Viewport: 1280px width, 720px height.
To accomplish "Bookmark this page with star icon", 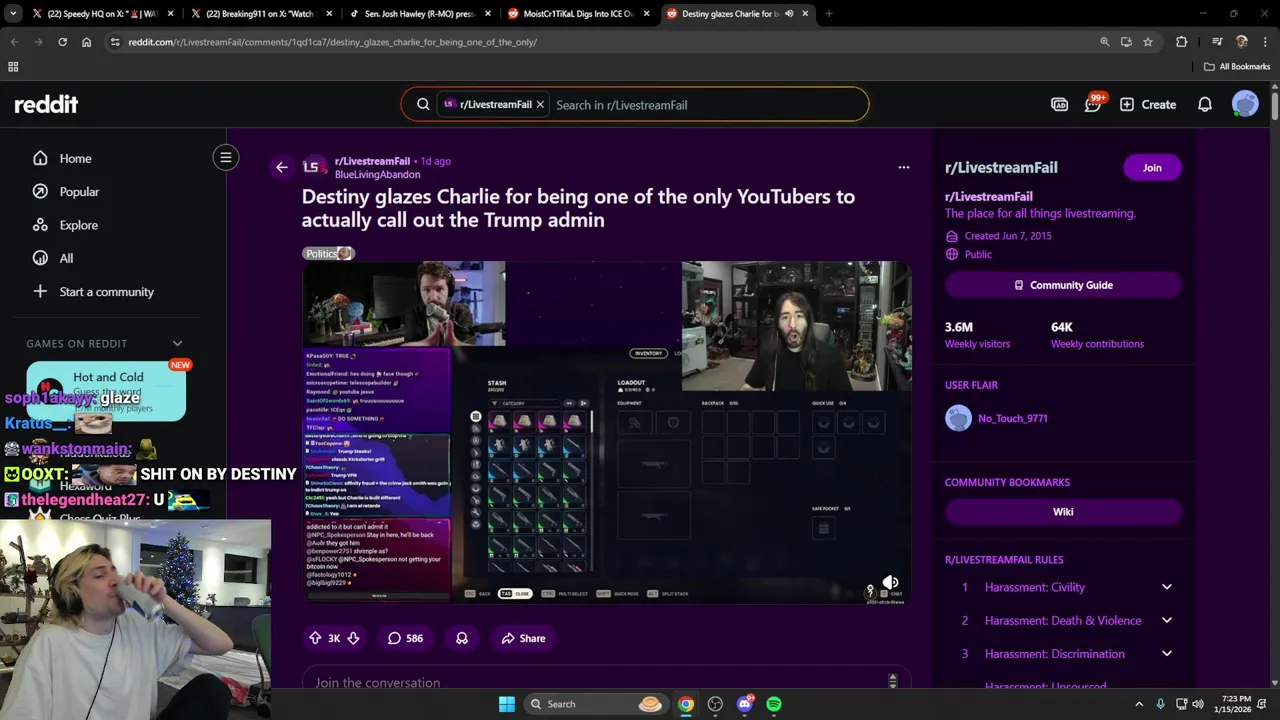I will click(x=1148, y=42).
